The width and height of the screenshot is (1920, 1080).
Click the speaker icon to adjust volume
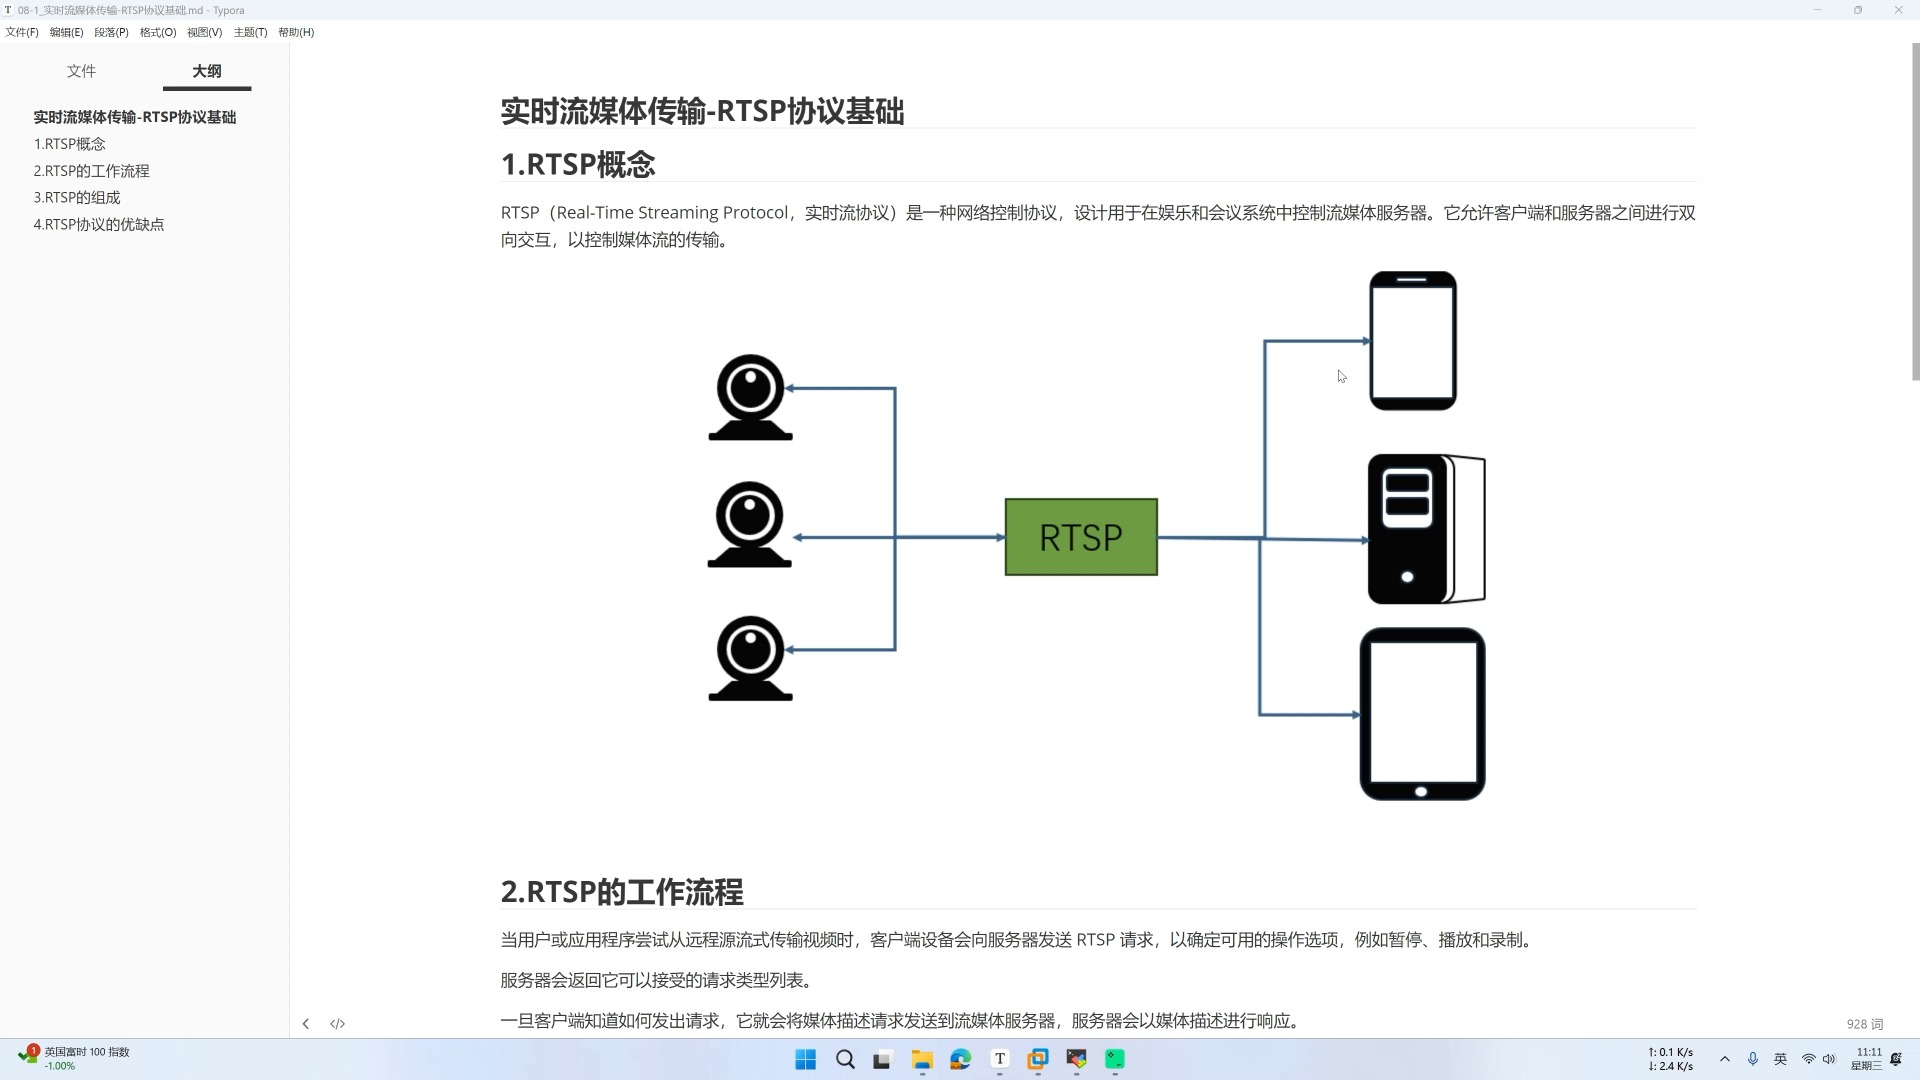click(x=1830, y=1059)
